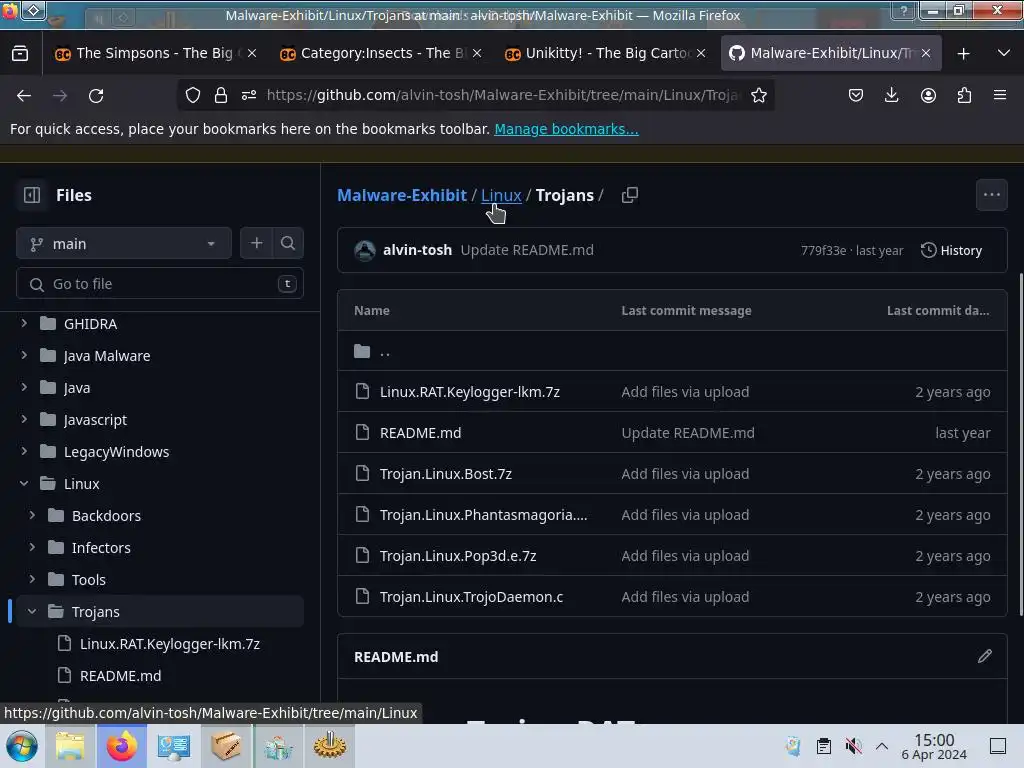
Task: Open the three-dot more options menu
Action: point(991,195)
